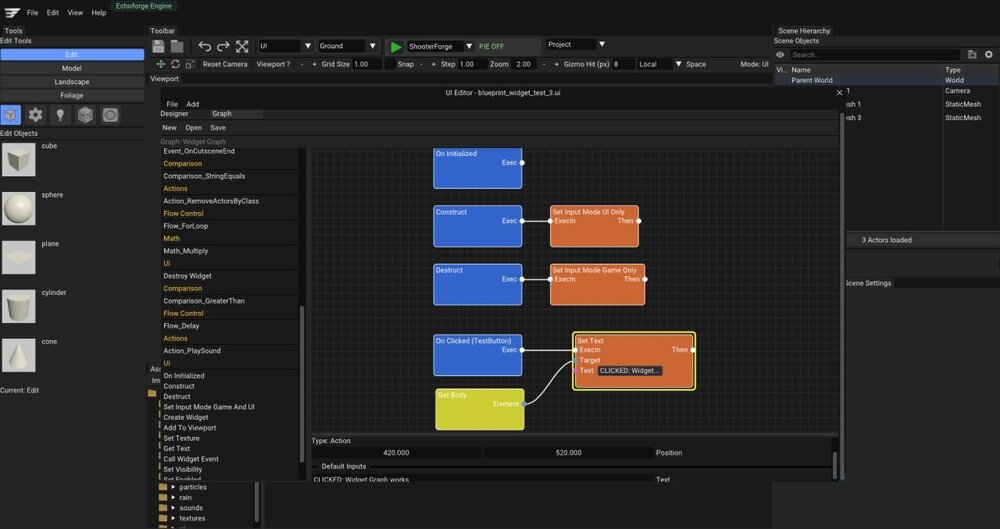The width and height of the screenshot is (1000, 529).
Task: Select the cube objects category icon
Action: (x=10, y=115)
